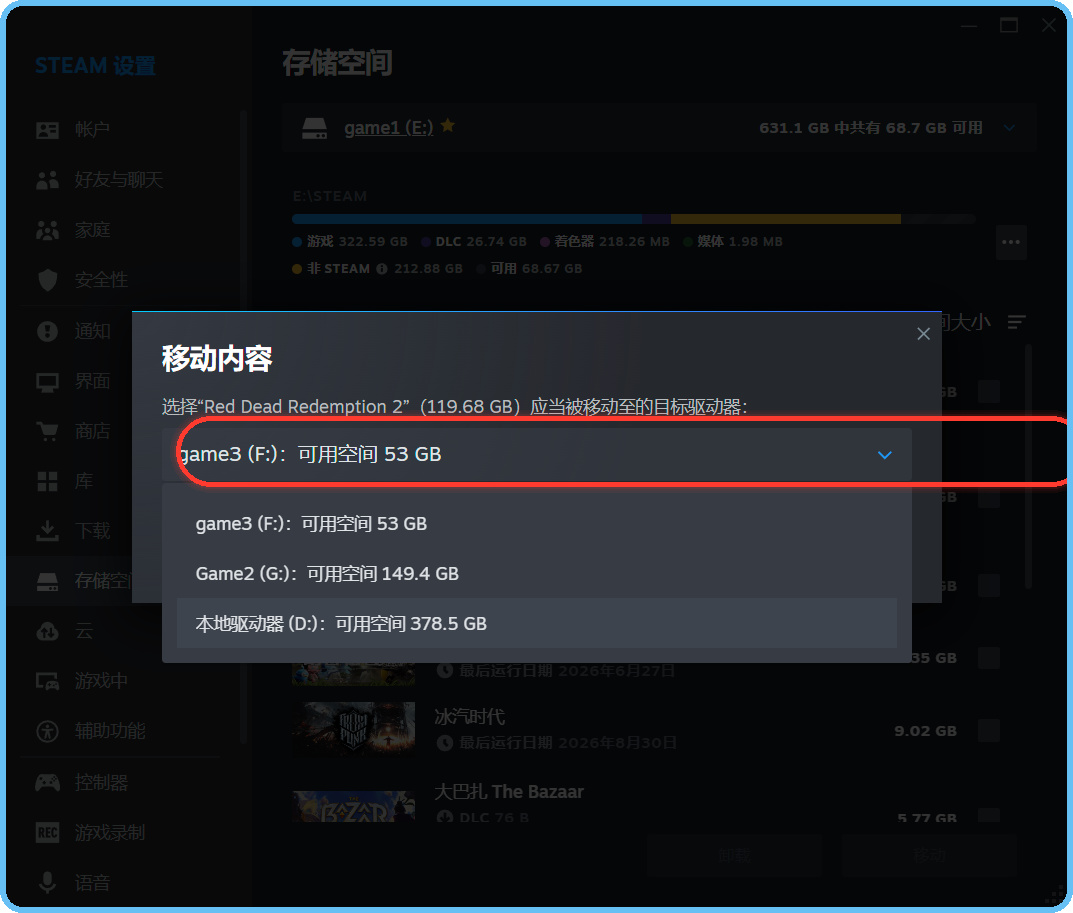The width and height of the screenshot is (1073, 913).
Task: Click the 存储空间 drive icon in sidebar
Action: 47,581
